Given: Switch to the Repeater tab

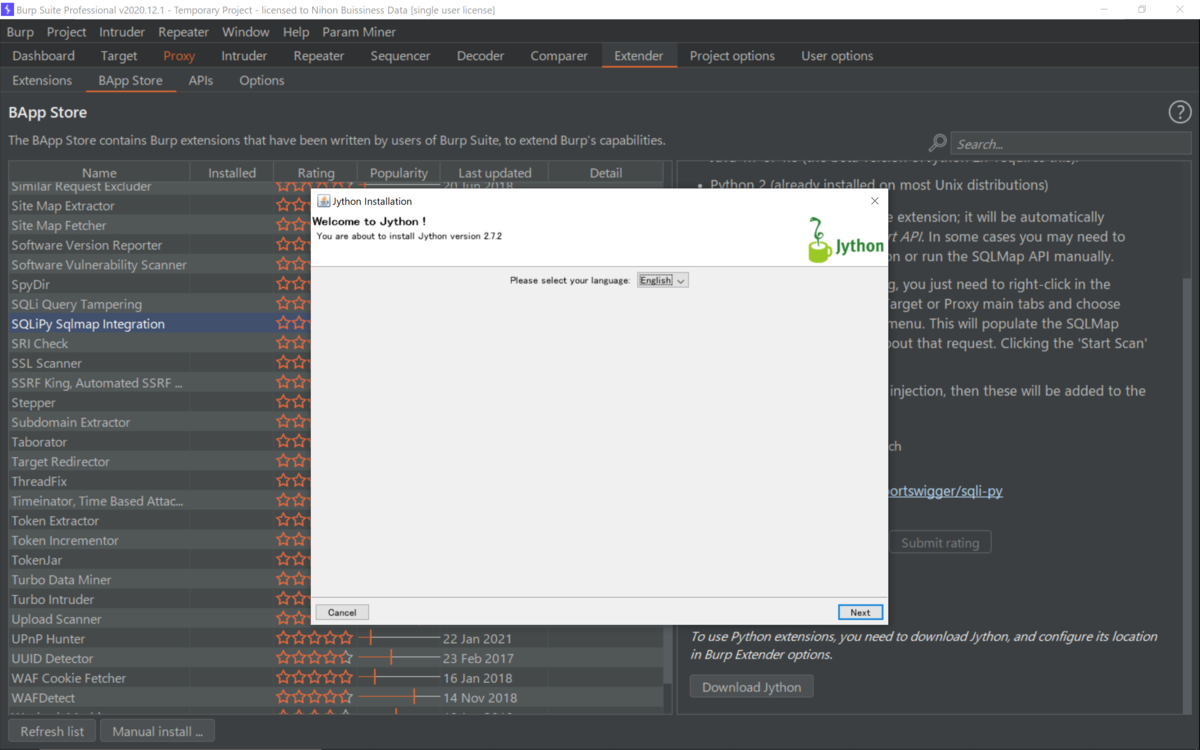Looking at the screenshot, I should (x=319, y=56).
